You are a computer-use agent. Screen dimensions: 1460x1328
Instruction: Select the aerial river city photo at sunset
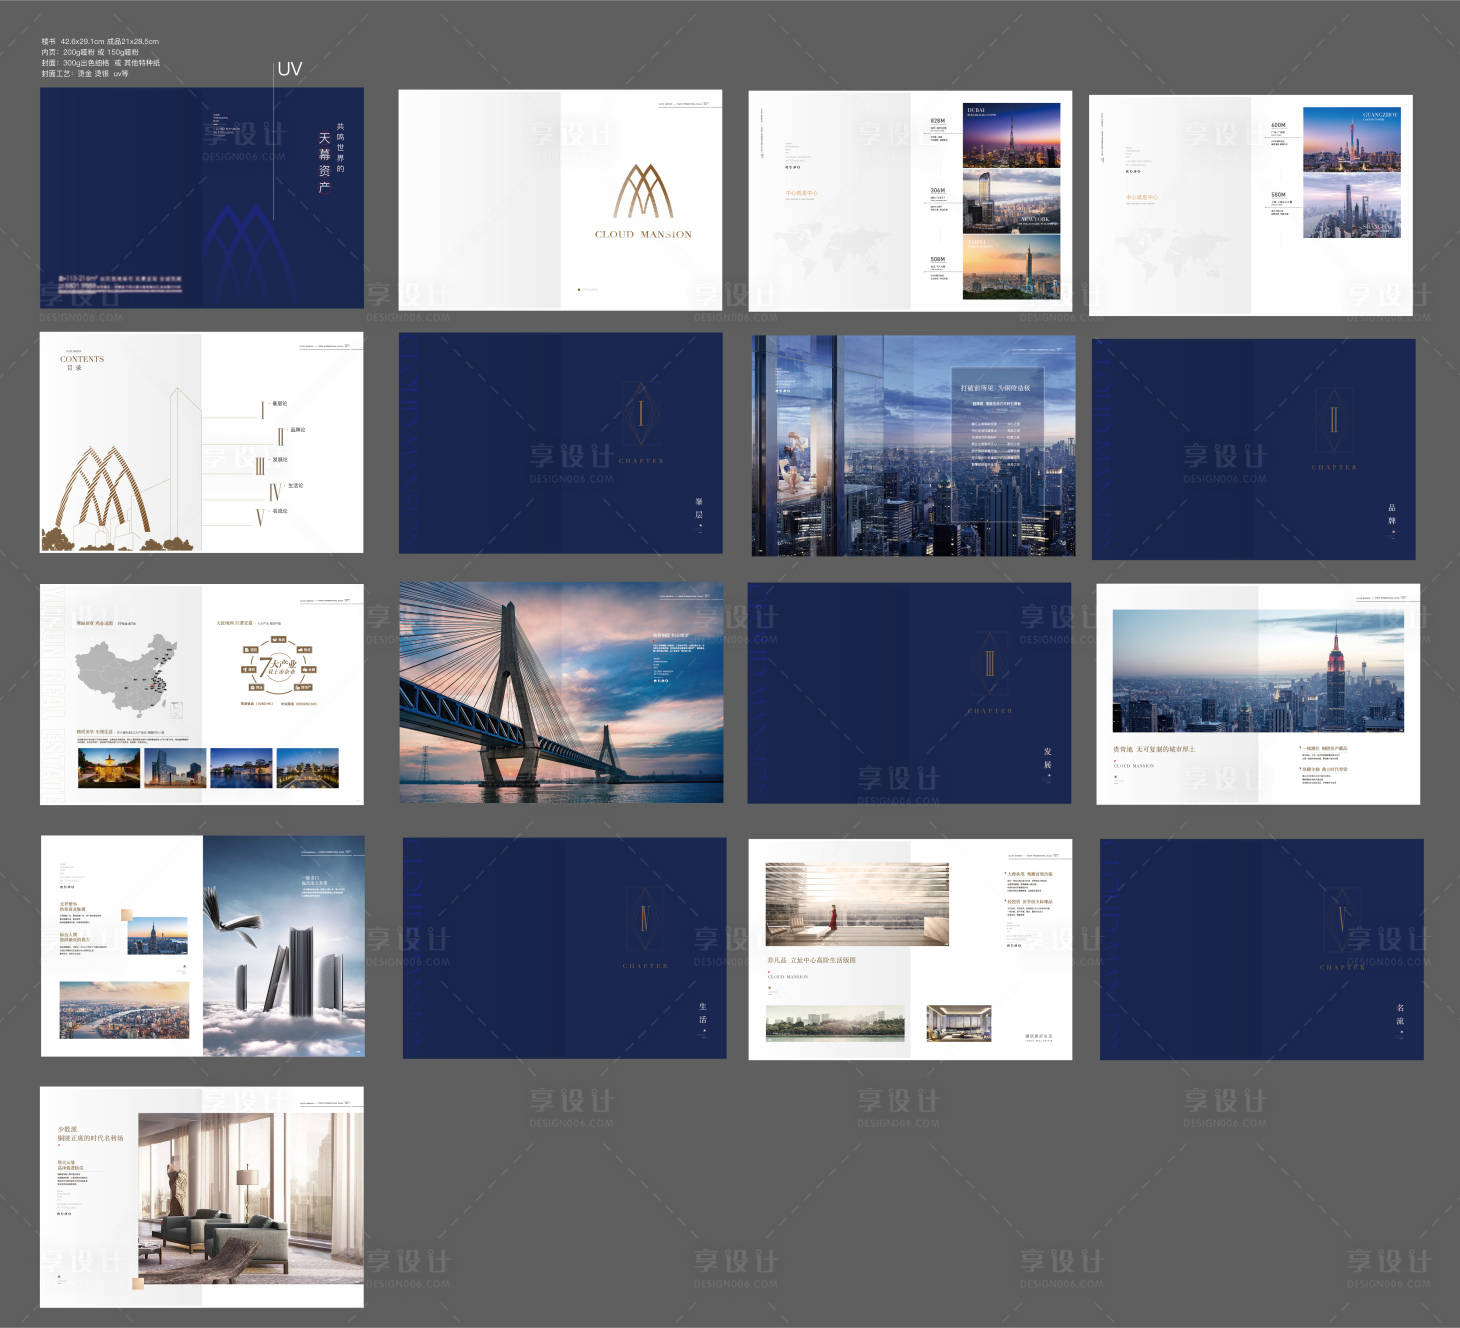point(124,1010)
